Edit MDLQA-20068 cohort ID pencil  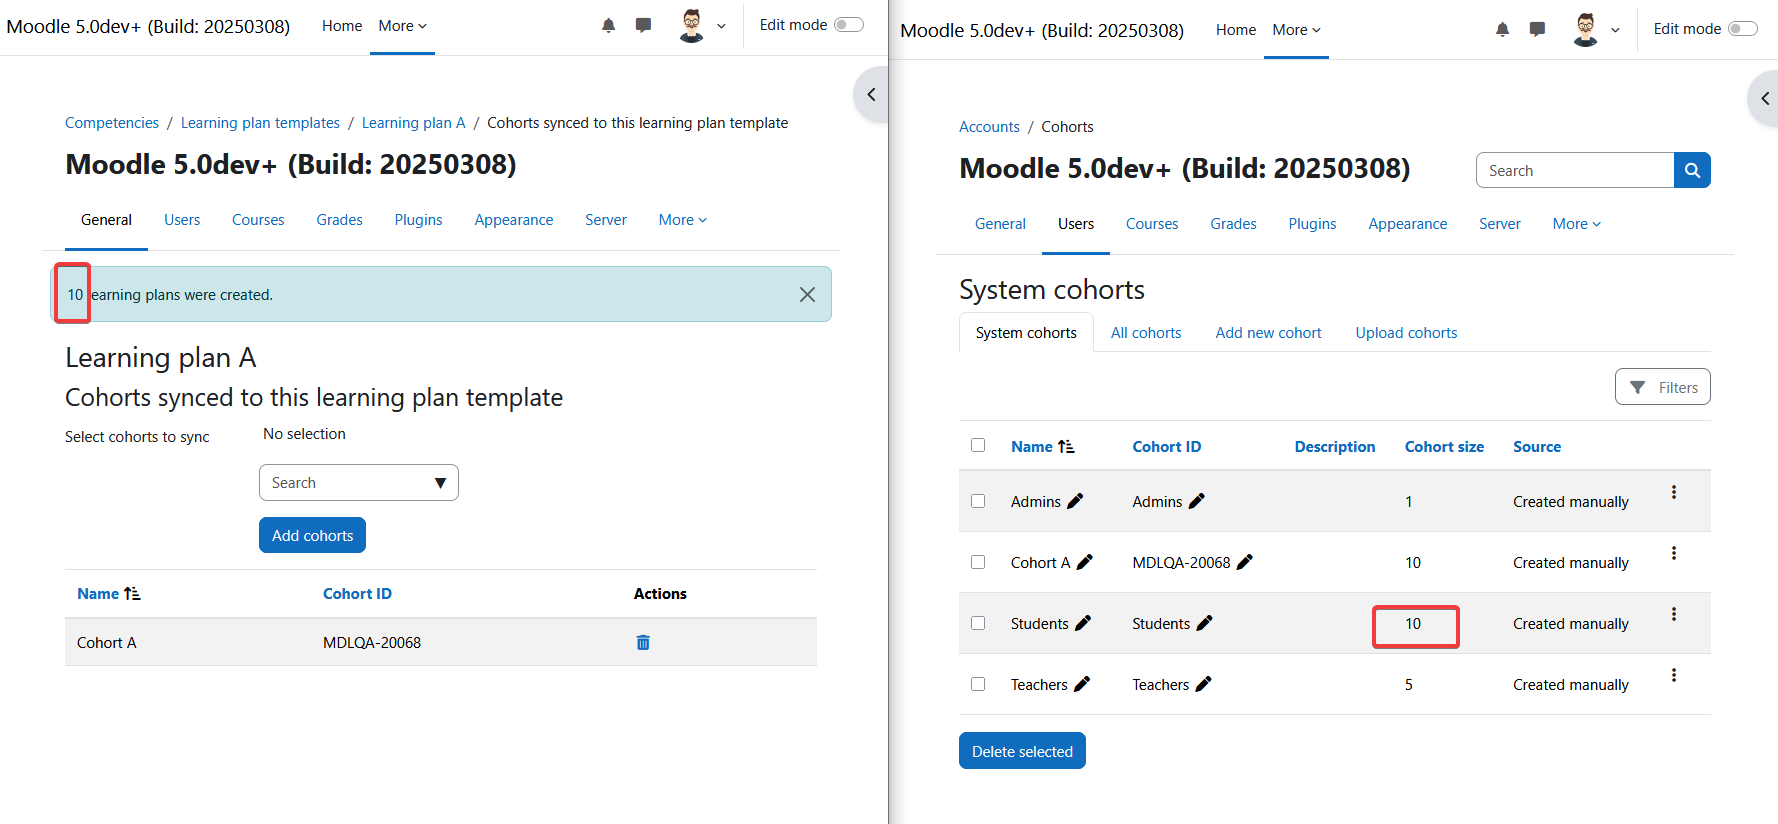(x=1244, y=562)
